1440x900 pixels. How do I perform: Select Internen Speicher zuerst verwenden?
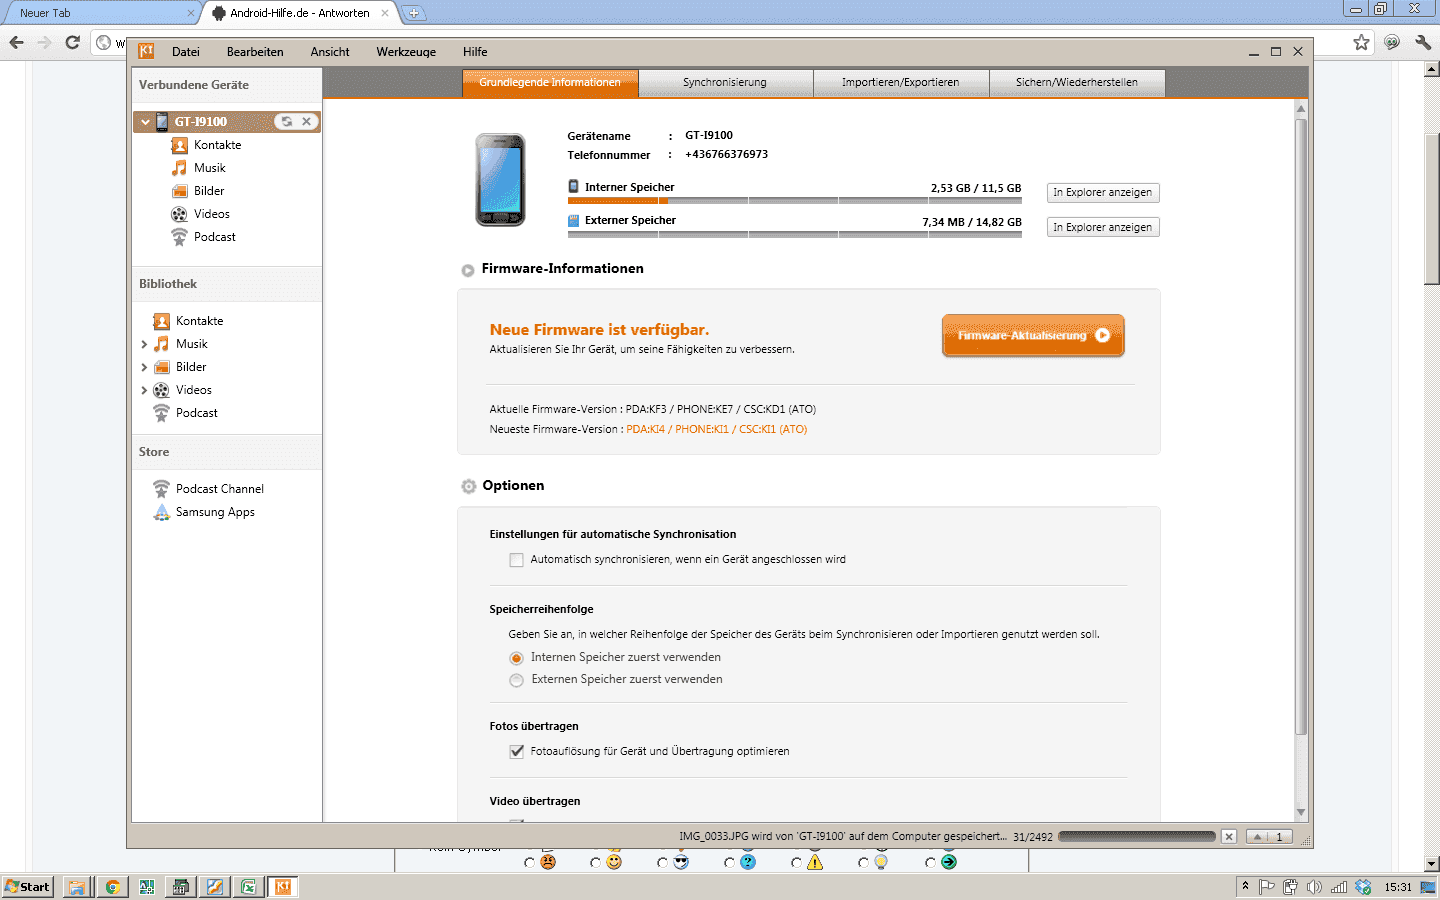pyautogui.click(x=516, y=658)
